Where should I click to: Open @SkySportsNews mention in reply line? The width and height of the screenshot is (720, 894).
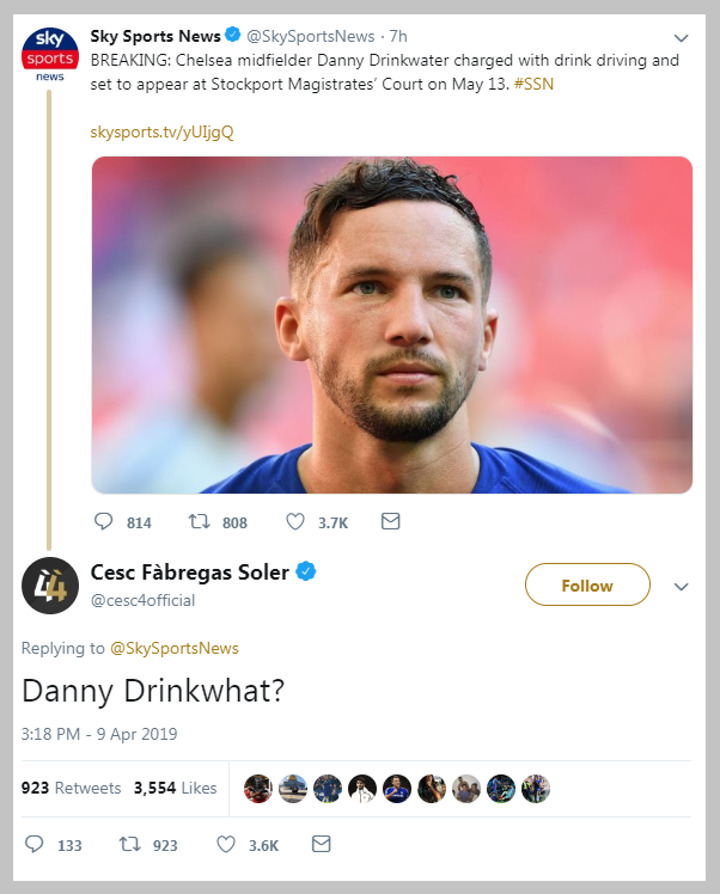[174, 648]
